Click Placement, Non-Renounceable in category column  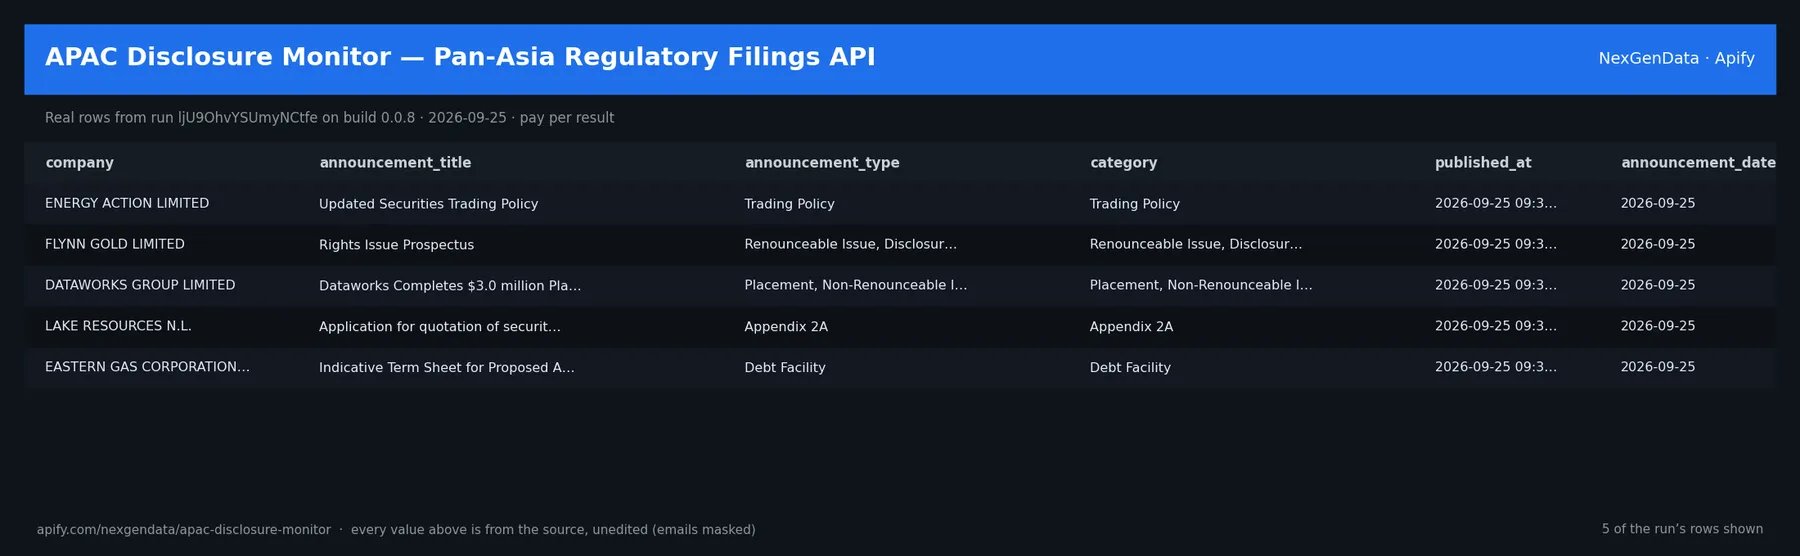click(1200, 286)
